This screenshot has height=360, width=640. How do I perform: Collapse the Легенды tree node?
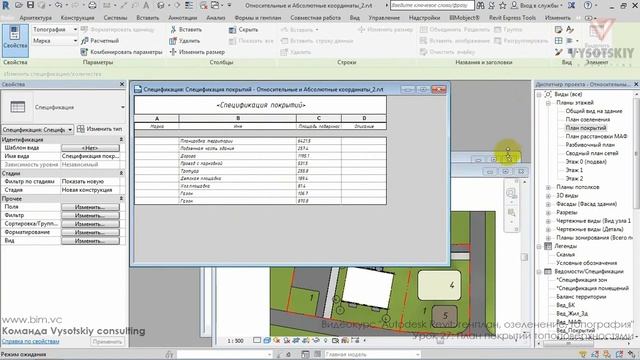coord(539,247)
